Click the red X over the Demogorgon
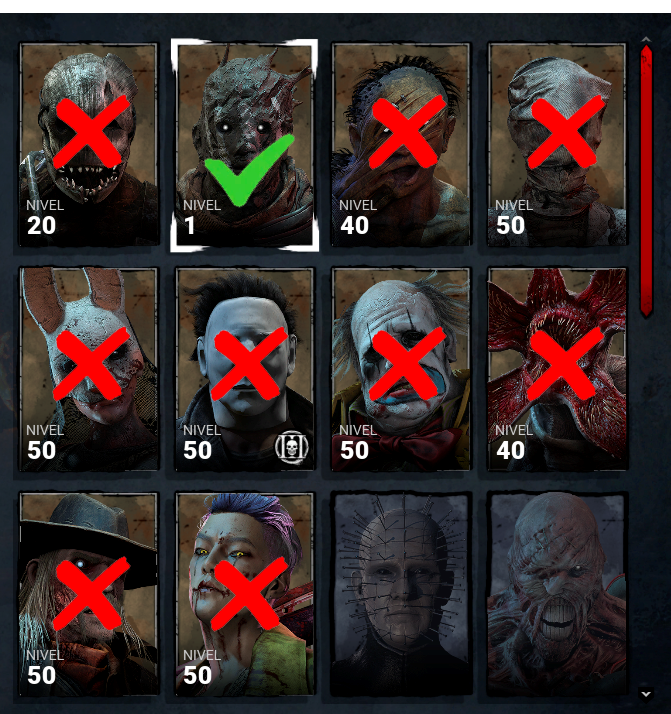Screen dimensions: 671x714 pyautogui.click(x=566, y=363)
